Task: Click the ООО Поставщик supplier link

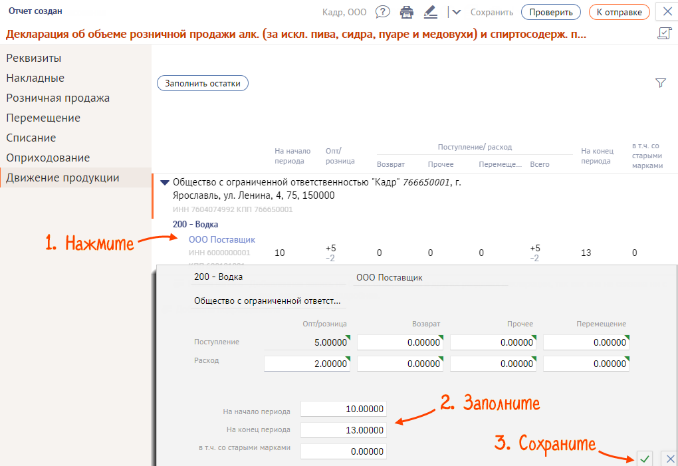Action: click(221, 240)
